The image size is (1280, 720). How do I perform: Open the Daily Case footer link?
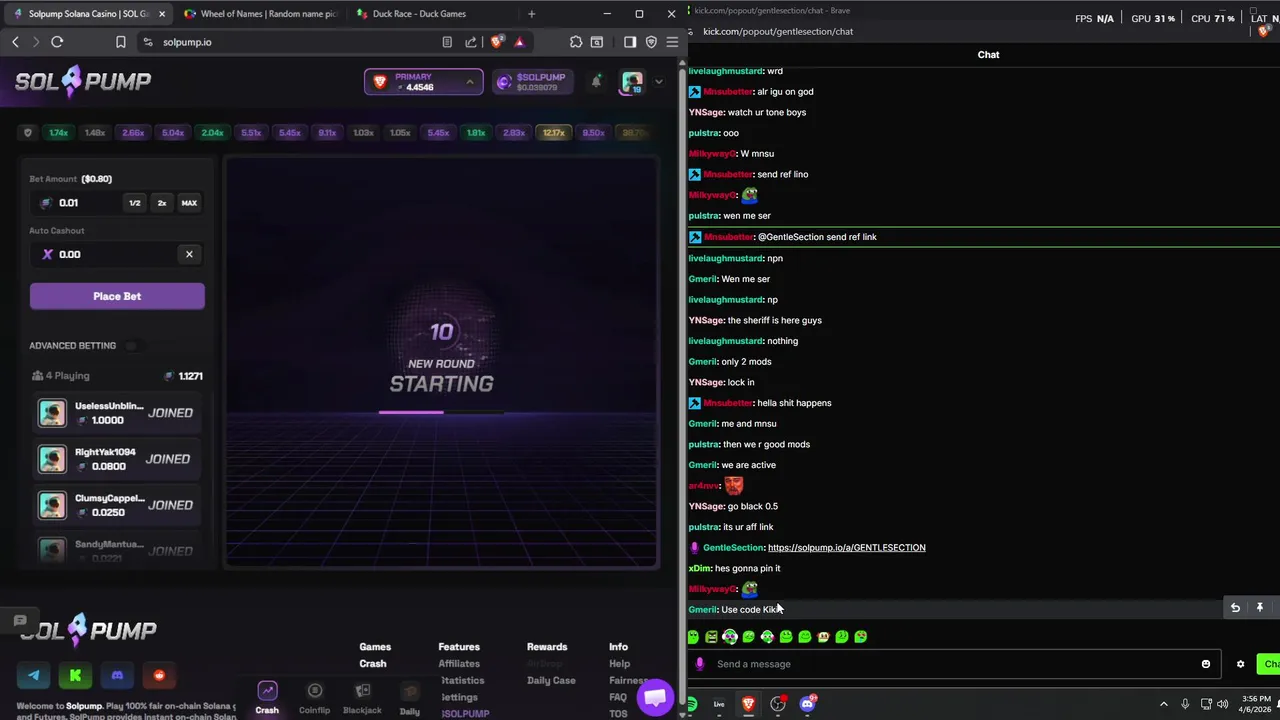(x=551, y=681)
